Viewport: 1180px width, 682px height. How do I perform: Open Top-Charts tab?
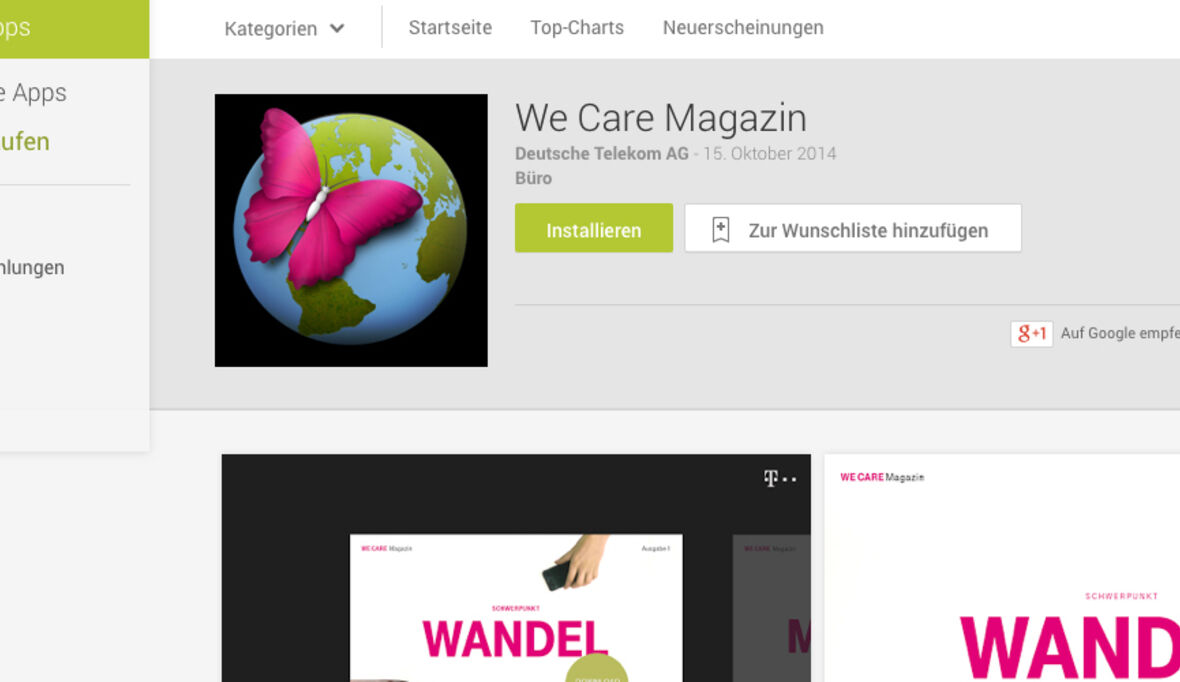(577, 28)
